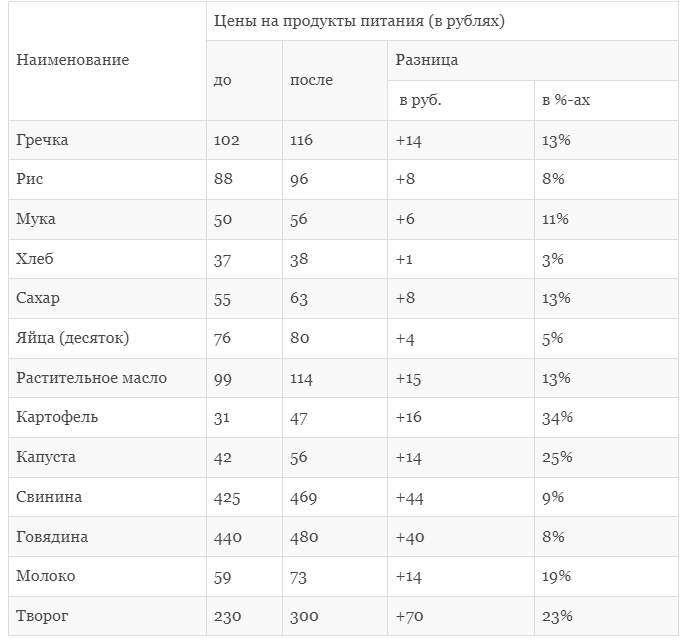Screen dimensions: 681x644
Task: Select Молоко's 19% cell
Action: pyautogui.click(x=556, y=576)
